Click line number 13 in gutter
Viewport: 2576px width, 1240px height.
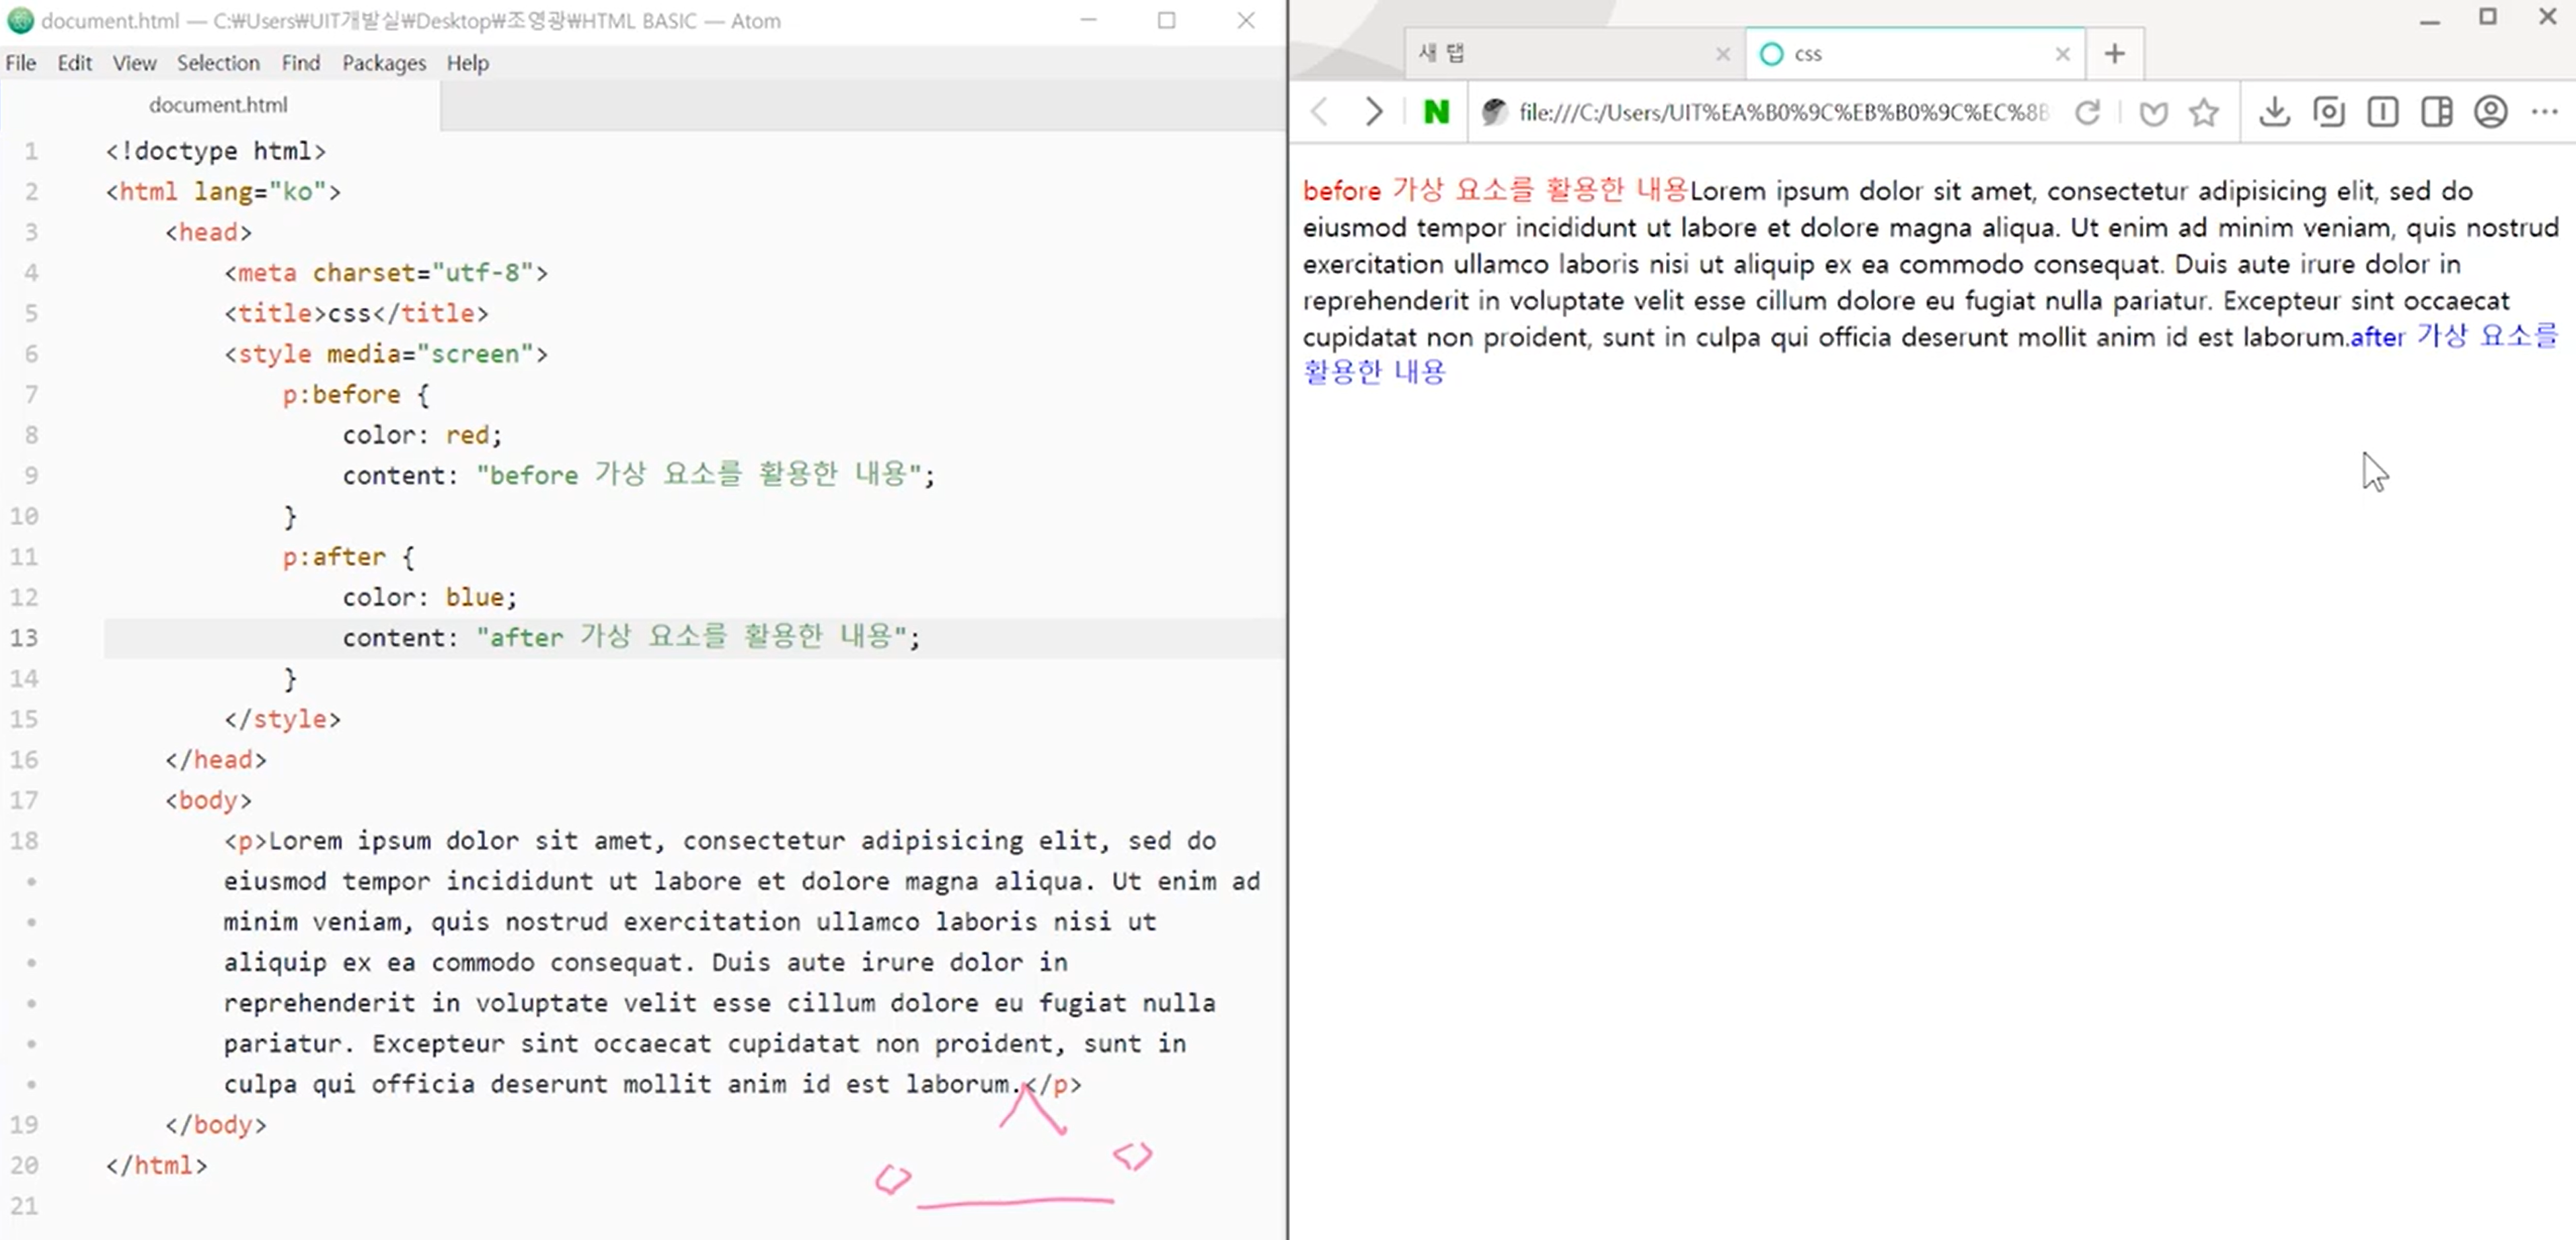(25, 638)
